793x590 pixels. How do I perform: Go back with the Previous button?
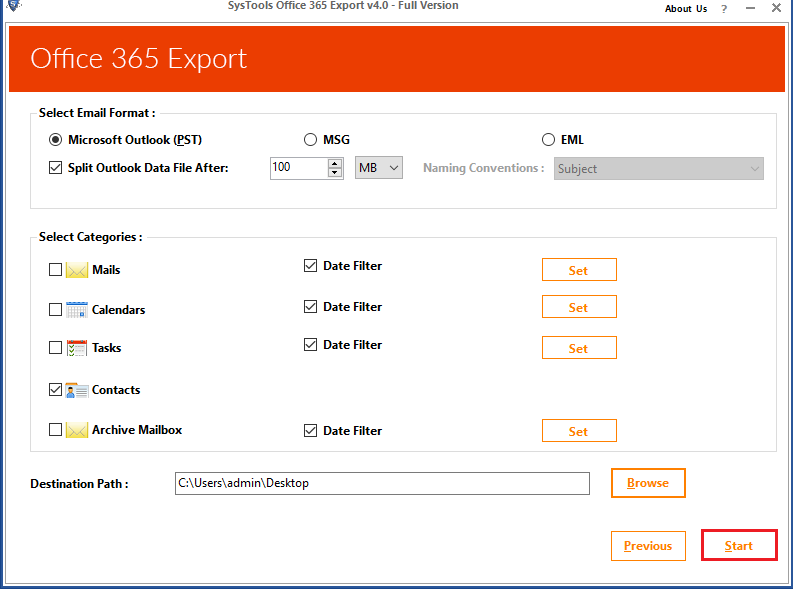point(648,546)
